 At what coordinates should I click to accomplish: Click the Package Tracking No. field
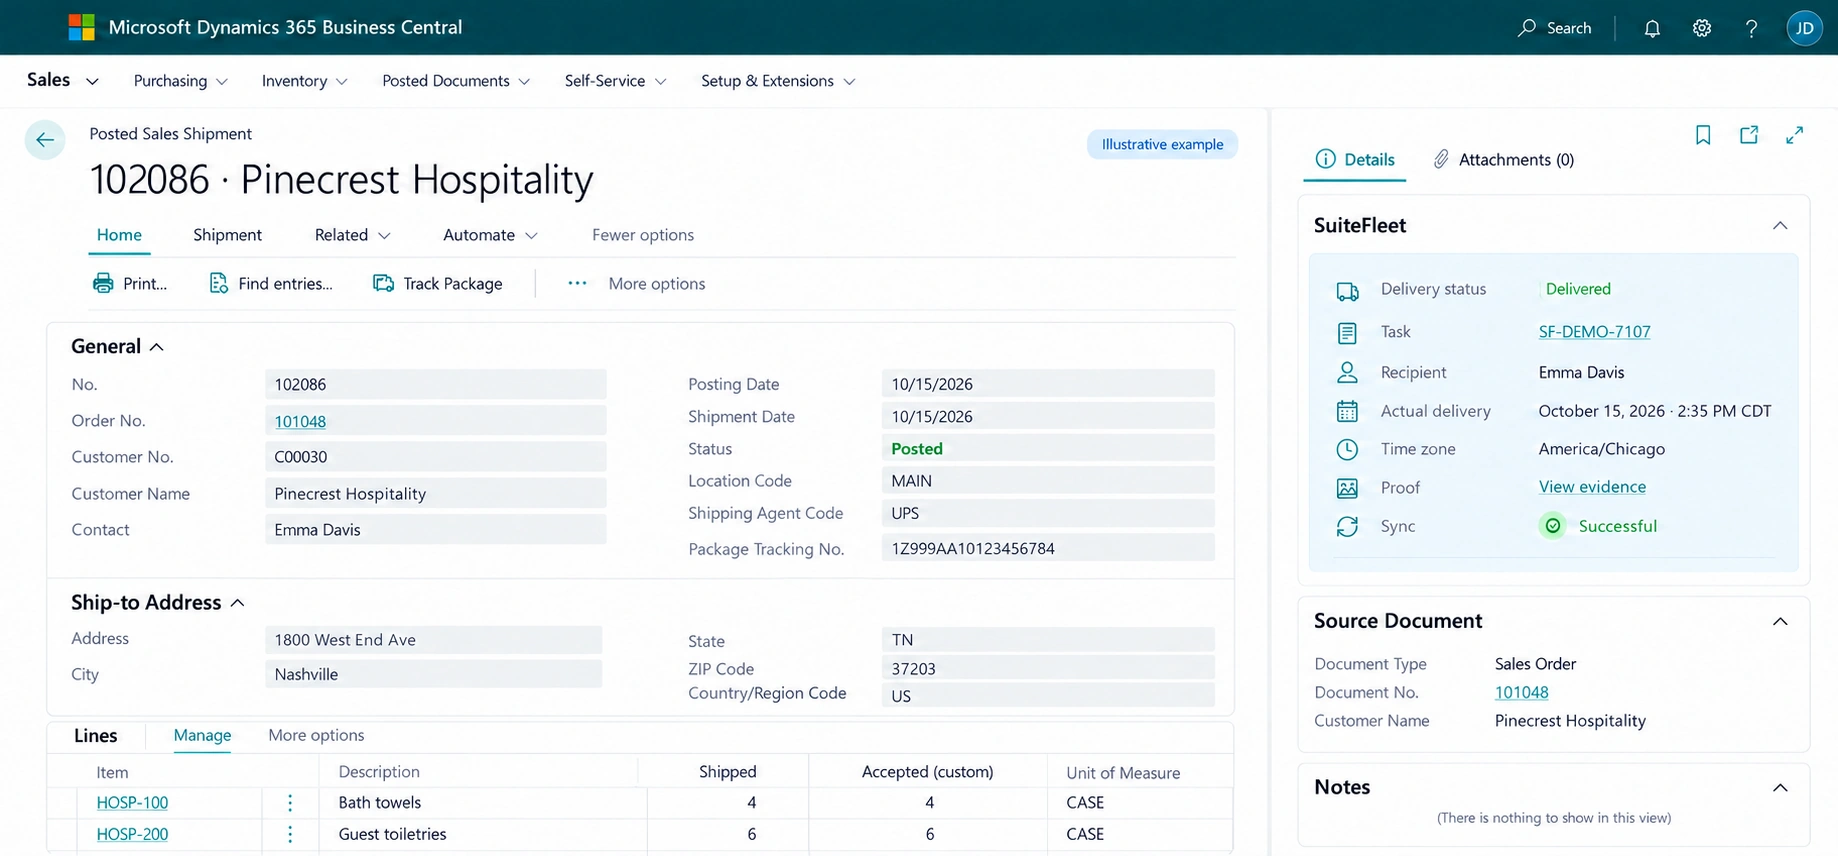click(1048, 549)
